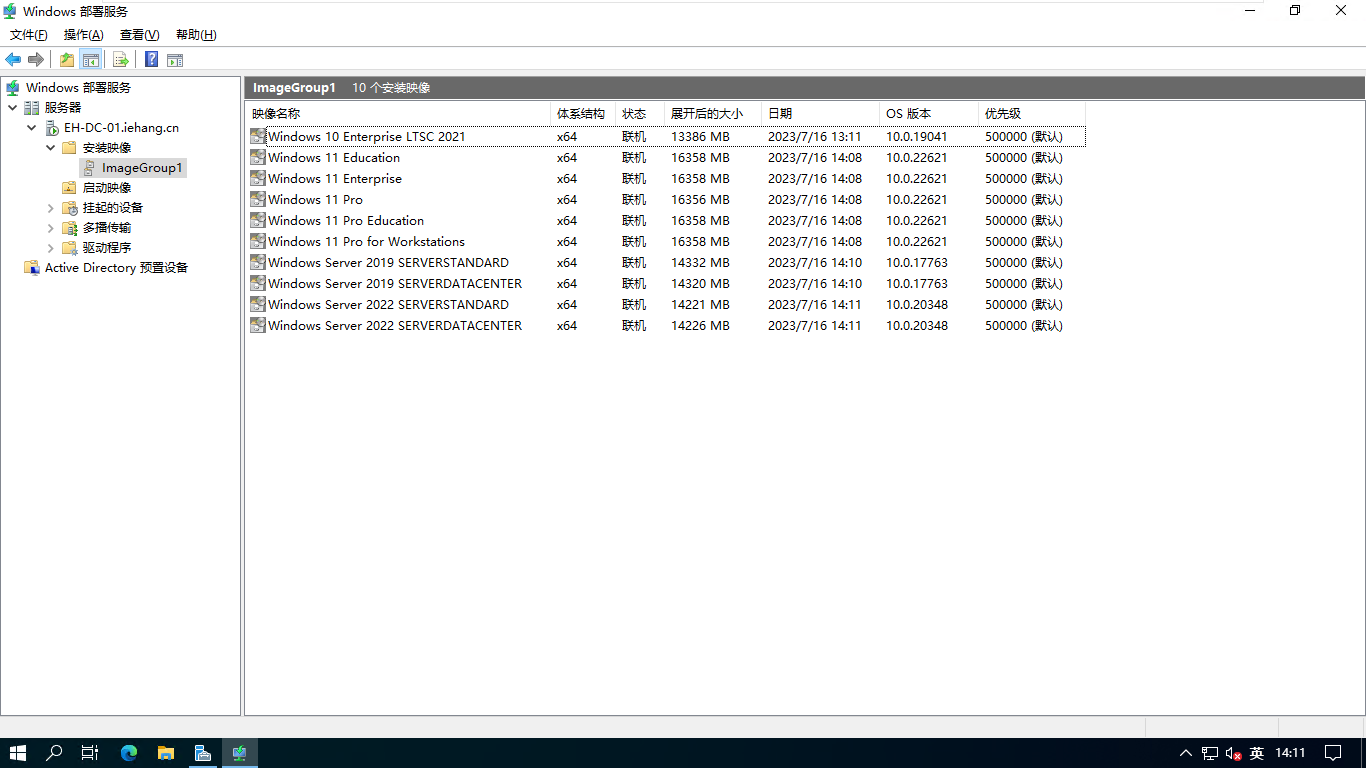Expand the 多播传输 node
Screen dimensions: 1366x768
click(51, 228)
